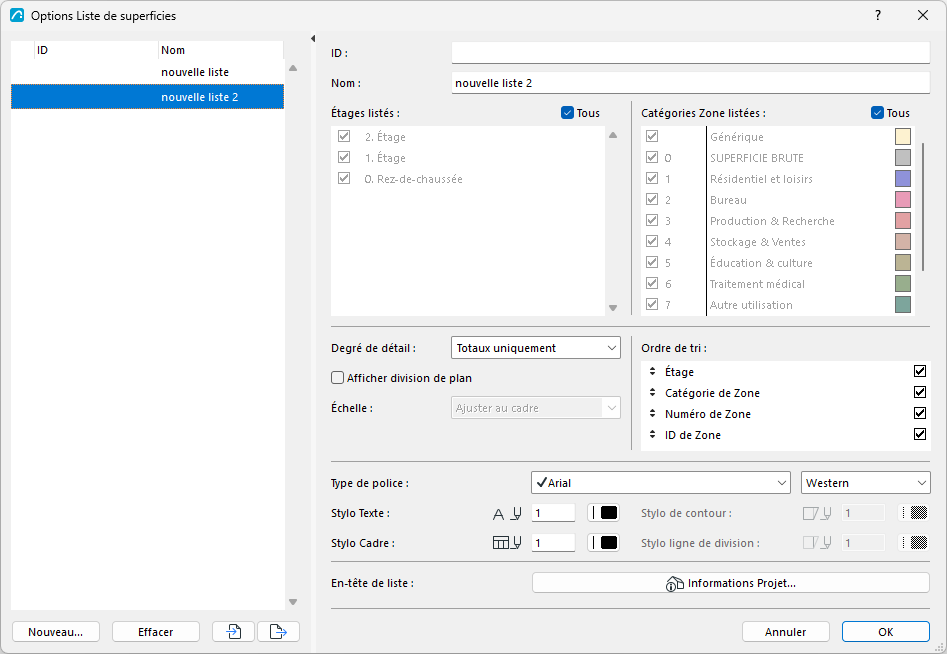
Task: Enable Afficher division de plan
Action: [338, 378]
